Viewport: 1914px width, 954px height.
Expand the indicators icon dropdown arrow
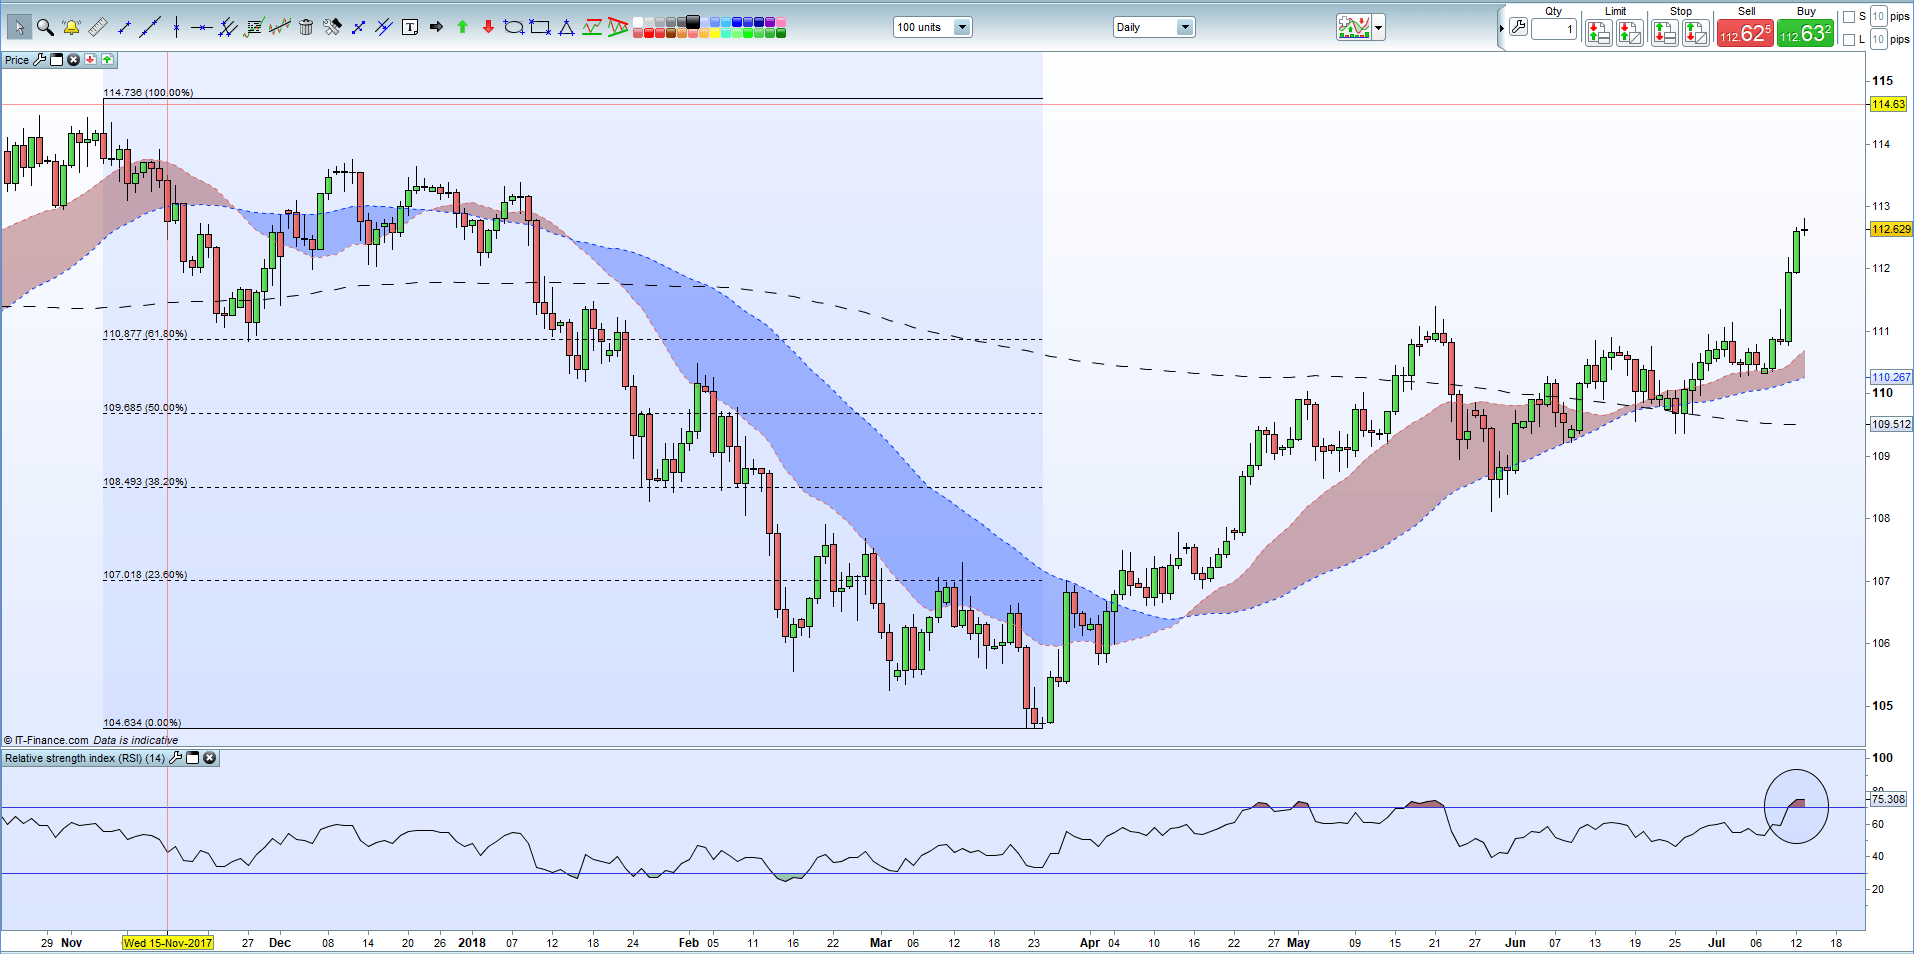point(1379,28)
